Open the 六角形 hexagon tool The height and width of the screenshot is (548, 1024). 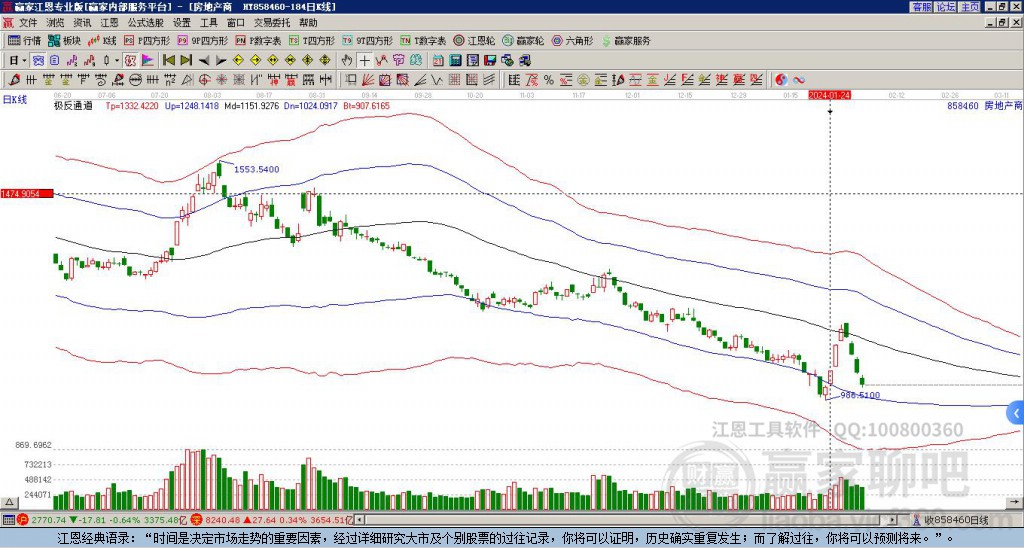(x=572, y=40)
